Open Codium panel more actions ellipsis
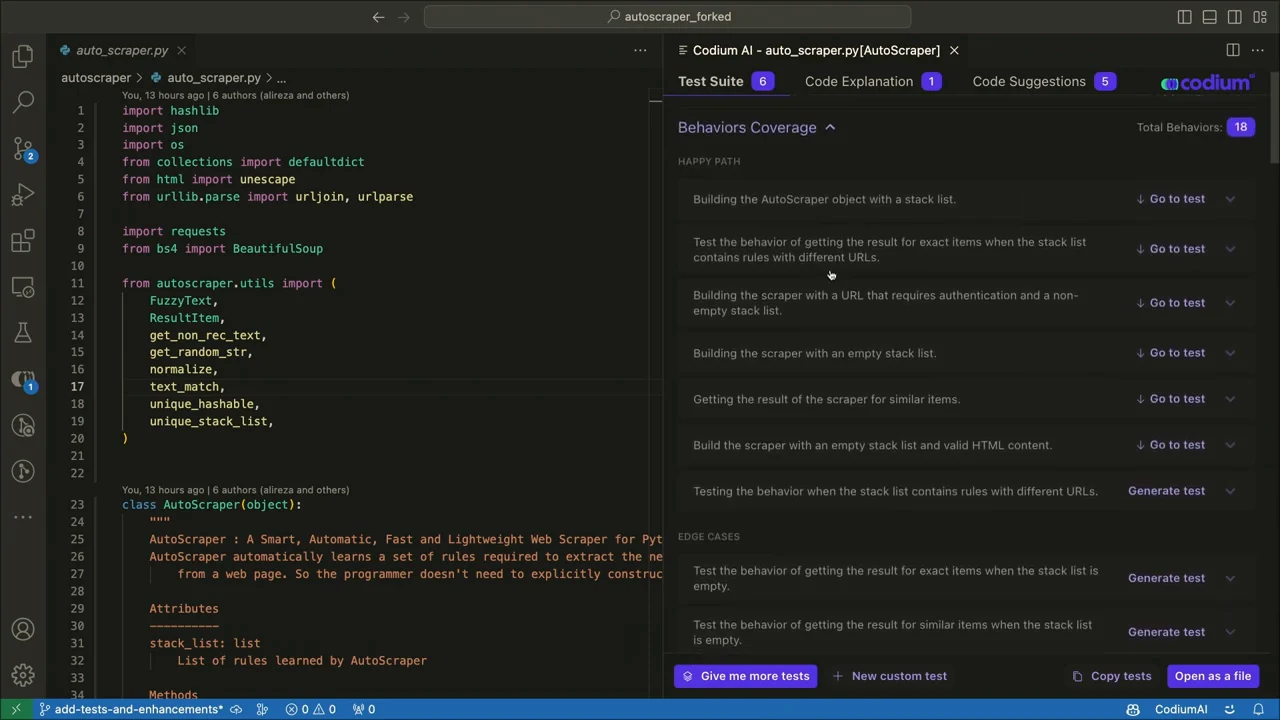This screenshot has width=1280, height=720. point(1259,50)
